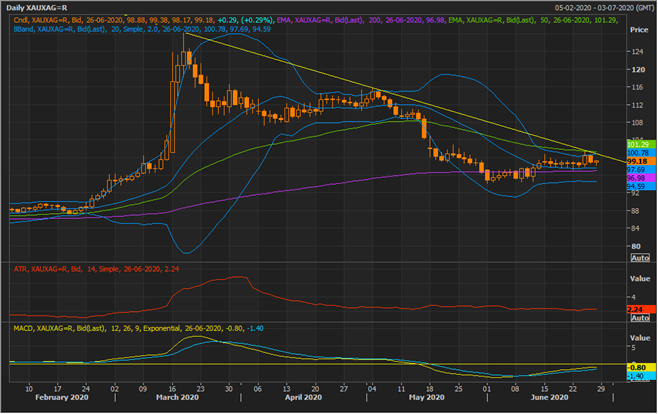Click the 'May 2020' month label
Viewport: 658px width, 414px height.
click(x=427, y=397)
